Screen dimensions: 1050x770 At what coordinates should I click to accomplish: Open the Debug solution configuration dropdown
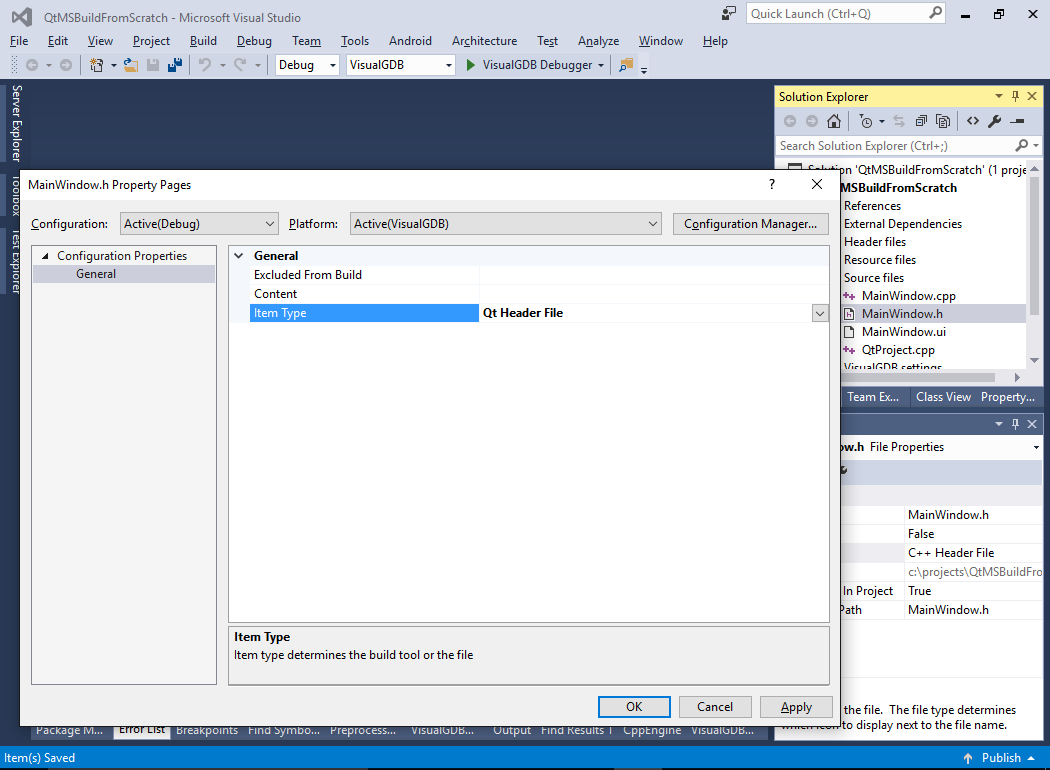(307, 65)
